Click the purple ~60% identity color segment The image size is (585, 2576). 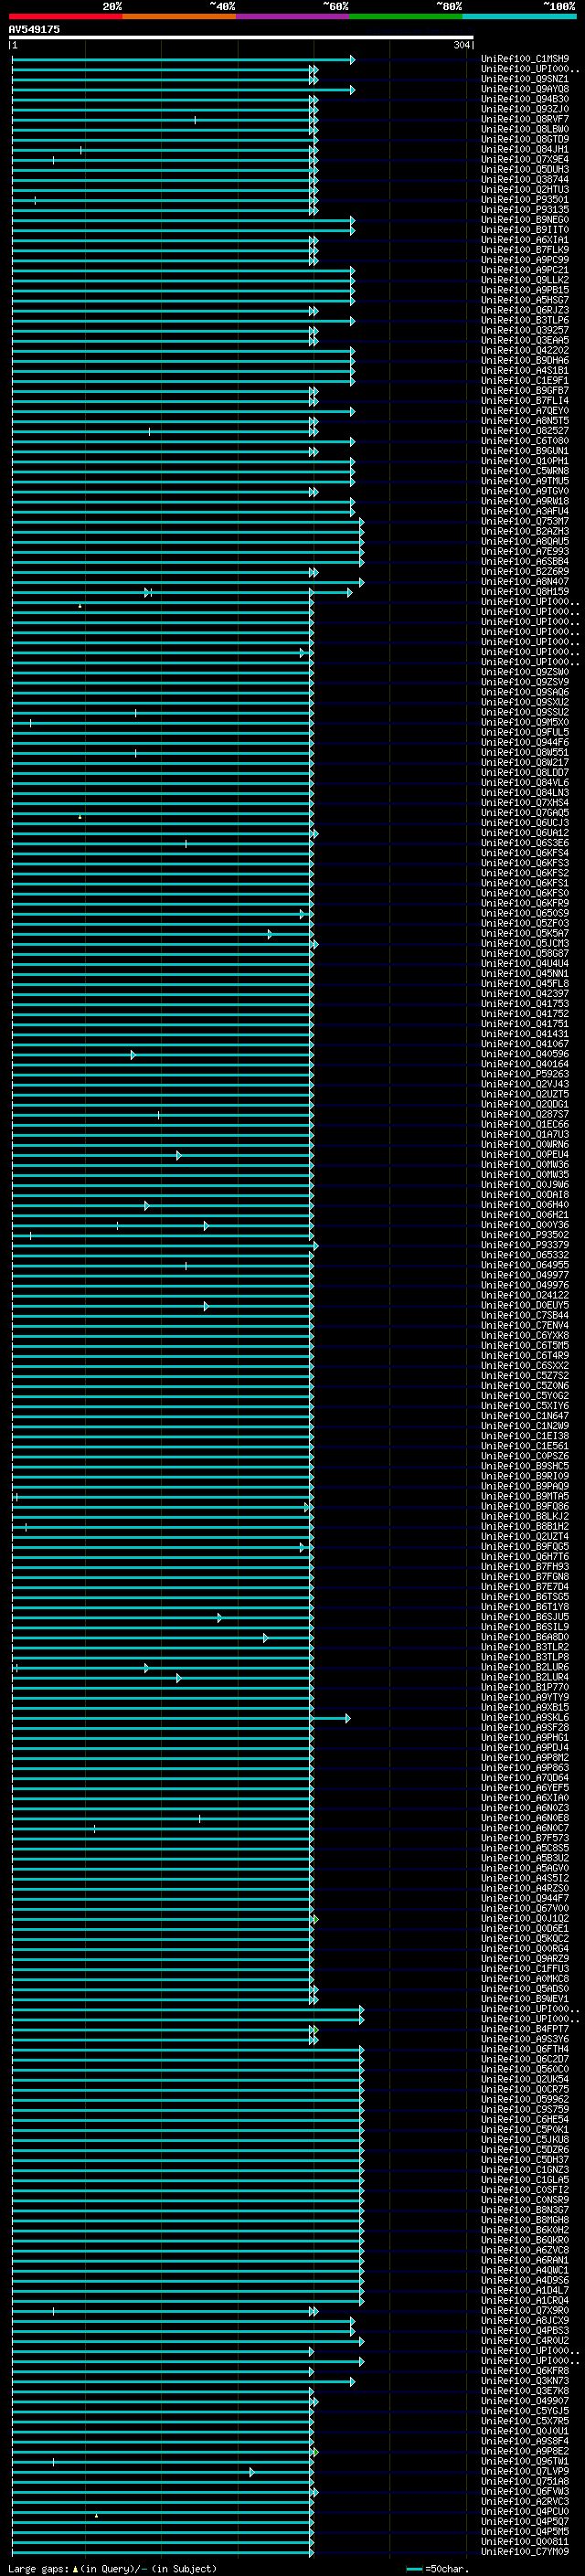pyautogui.click(x=293, y=16)
